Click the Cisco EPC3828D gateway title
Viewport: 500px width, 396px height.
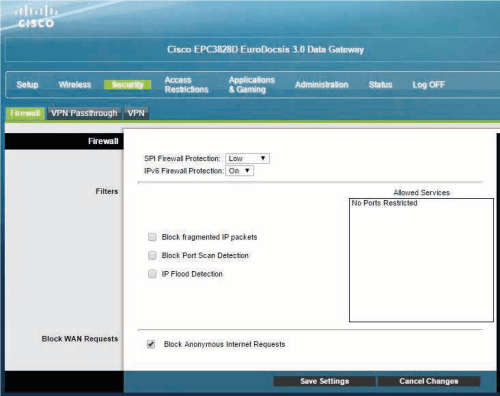click(x=265, y=50)
